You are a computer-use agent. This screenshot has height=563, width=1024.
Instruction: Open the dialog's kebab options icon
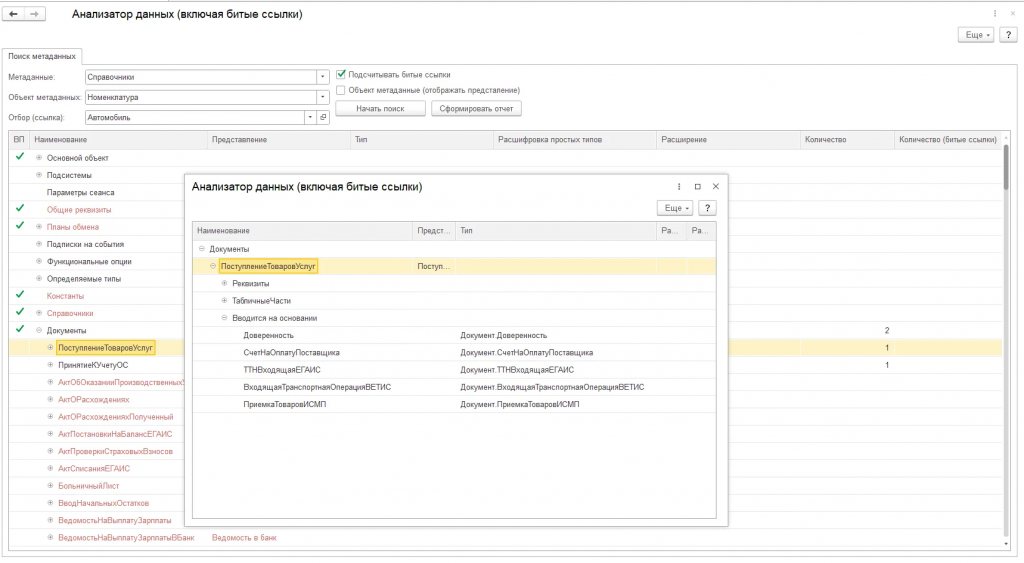pyautogui.click(x=679, y=187)
